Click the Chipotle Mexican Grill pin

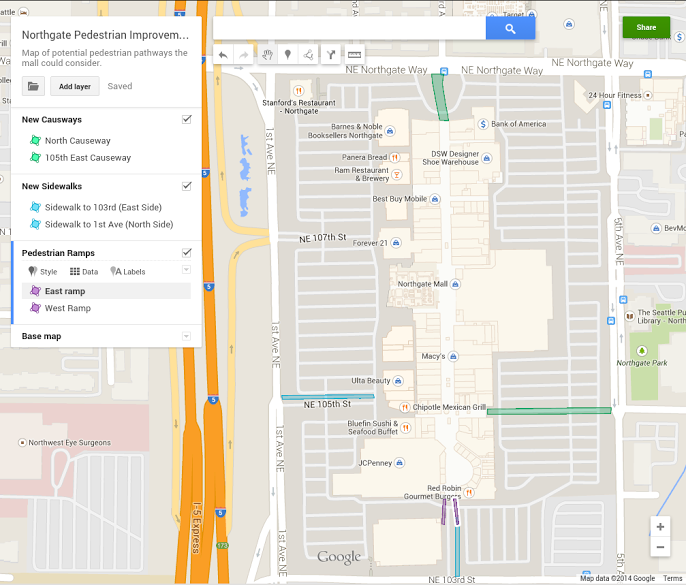pyautogui.click(x=405, y=407)
